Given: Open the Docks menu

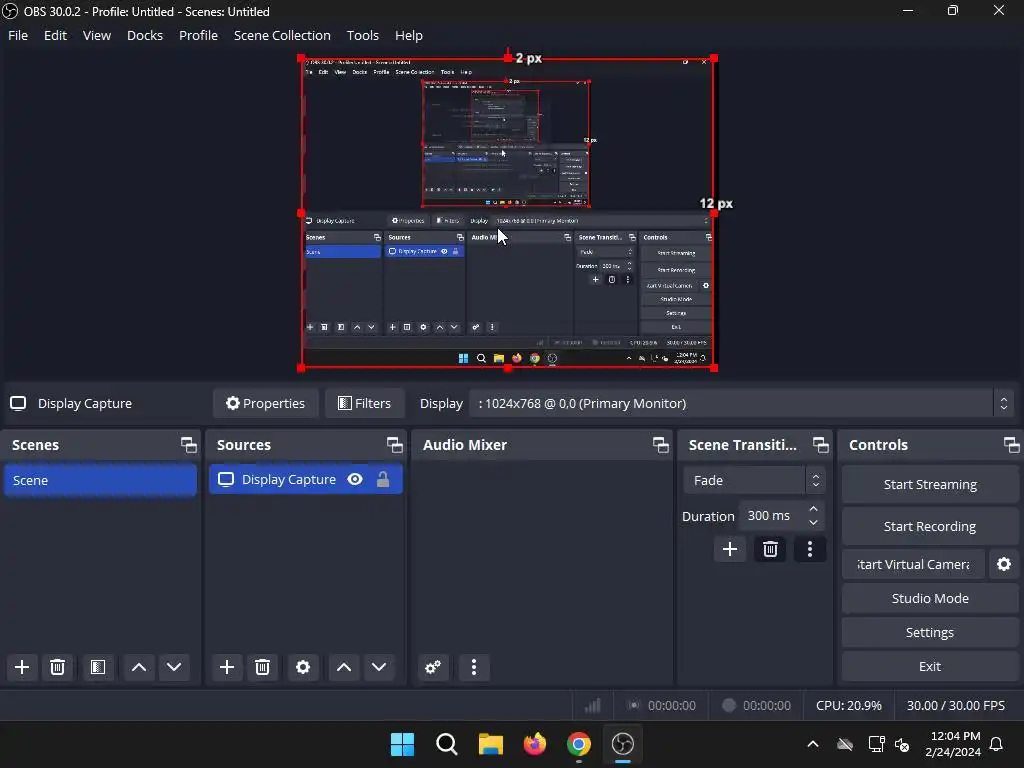Looking at the screenshot, I should pos(145,35).
